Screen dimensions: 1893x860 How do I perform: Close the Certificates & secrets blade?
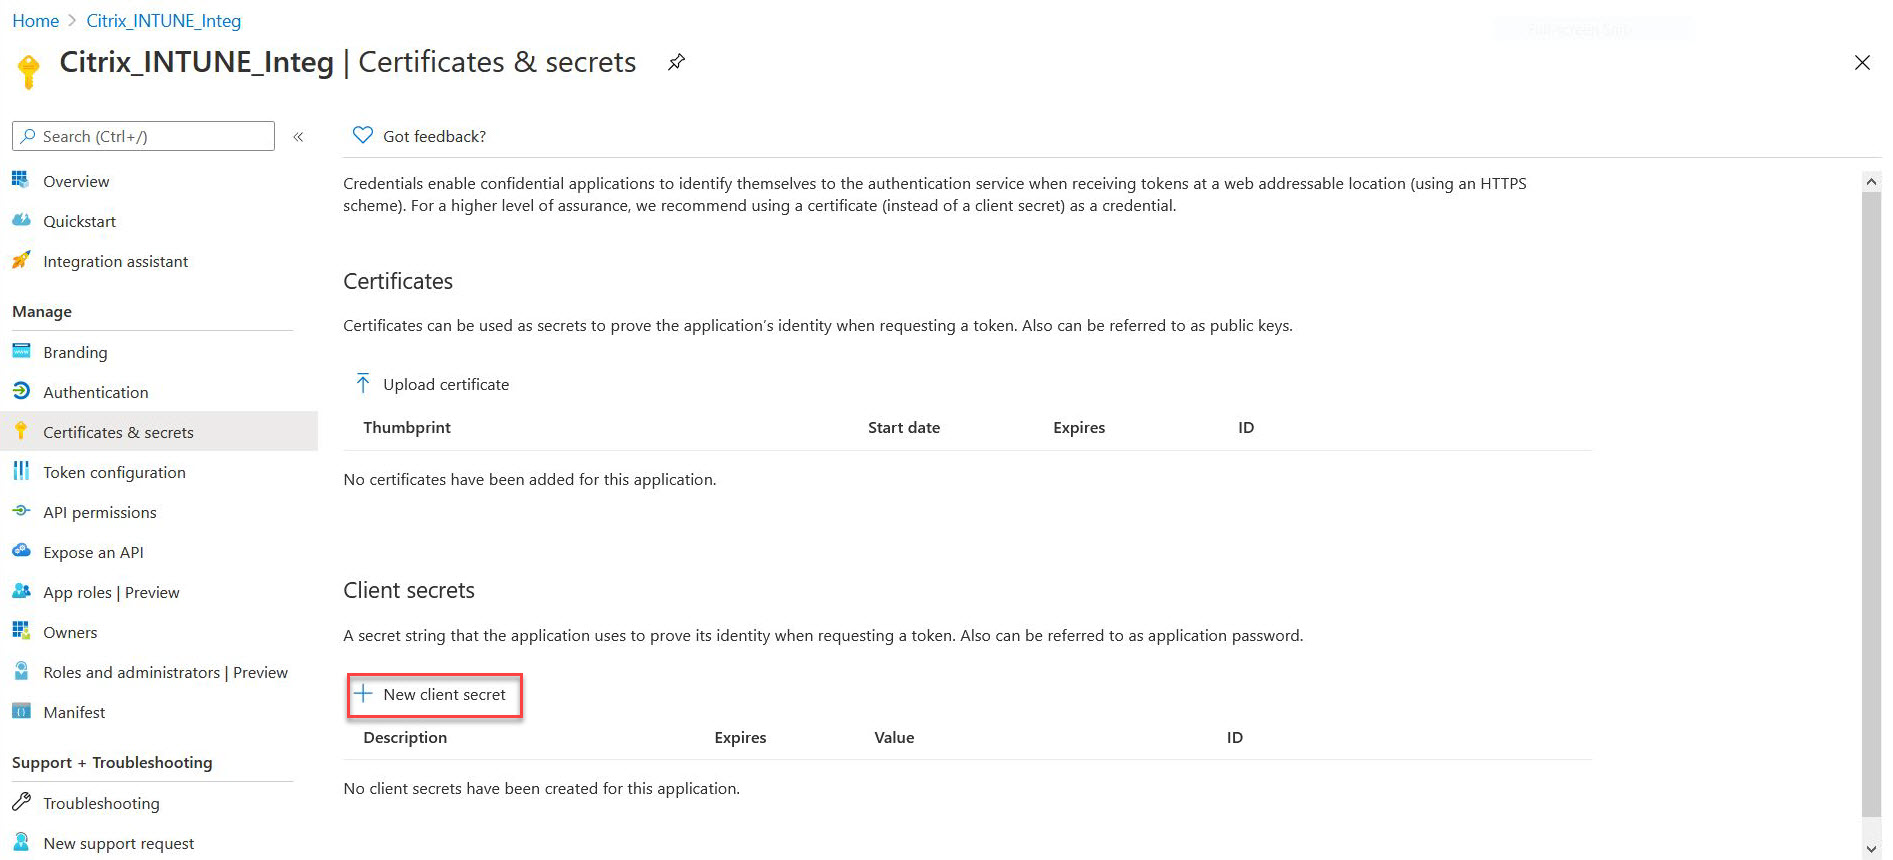[1862, 63]
